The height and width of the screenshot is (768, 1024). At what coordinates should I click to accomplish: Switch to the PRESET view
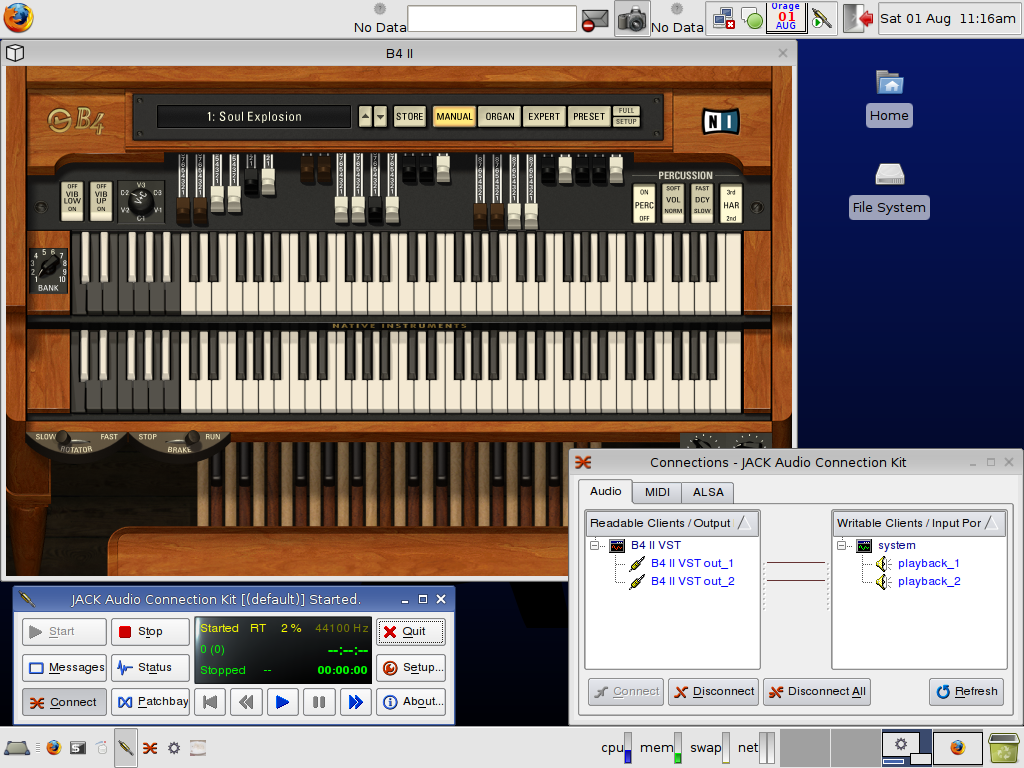(589, 117)
